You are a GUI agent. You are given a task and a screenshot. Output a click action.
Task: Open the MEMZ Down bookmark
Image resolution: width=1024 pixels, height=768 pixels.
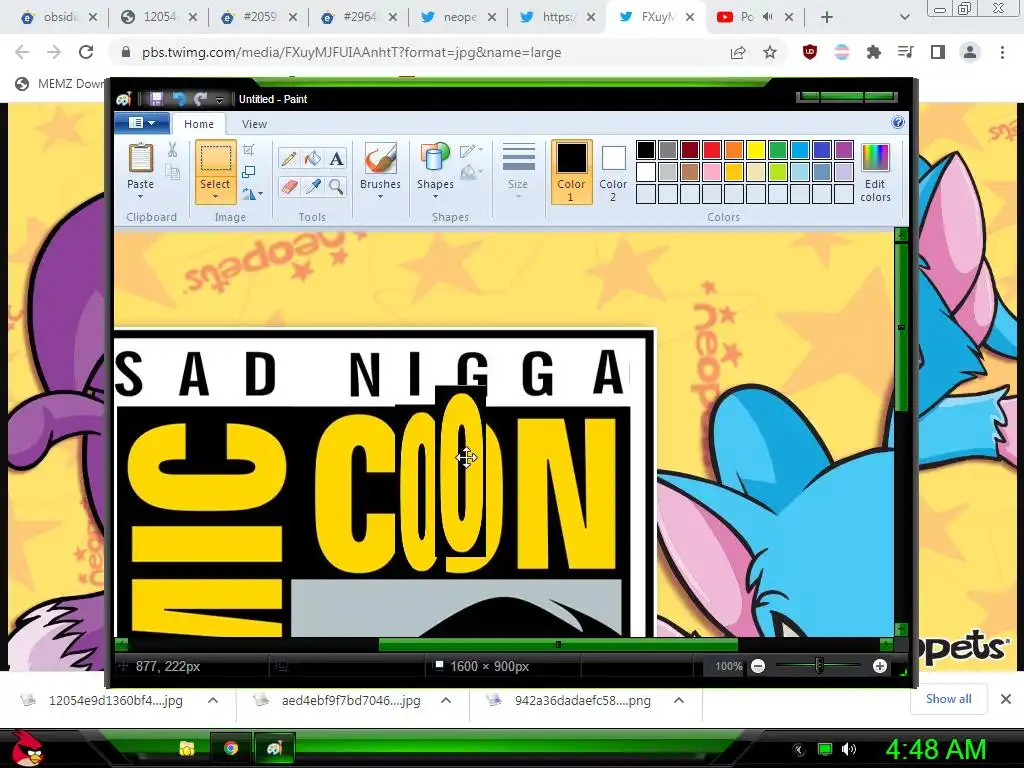click(60, 84)
